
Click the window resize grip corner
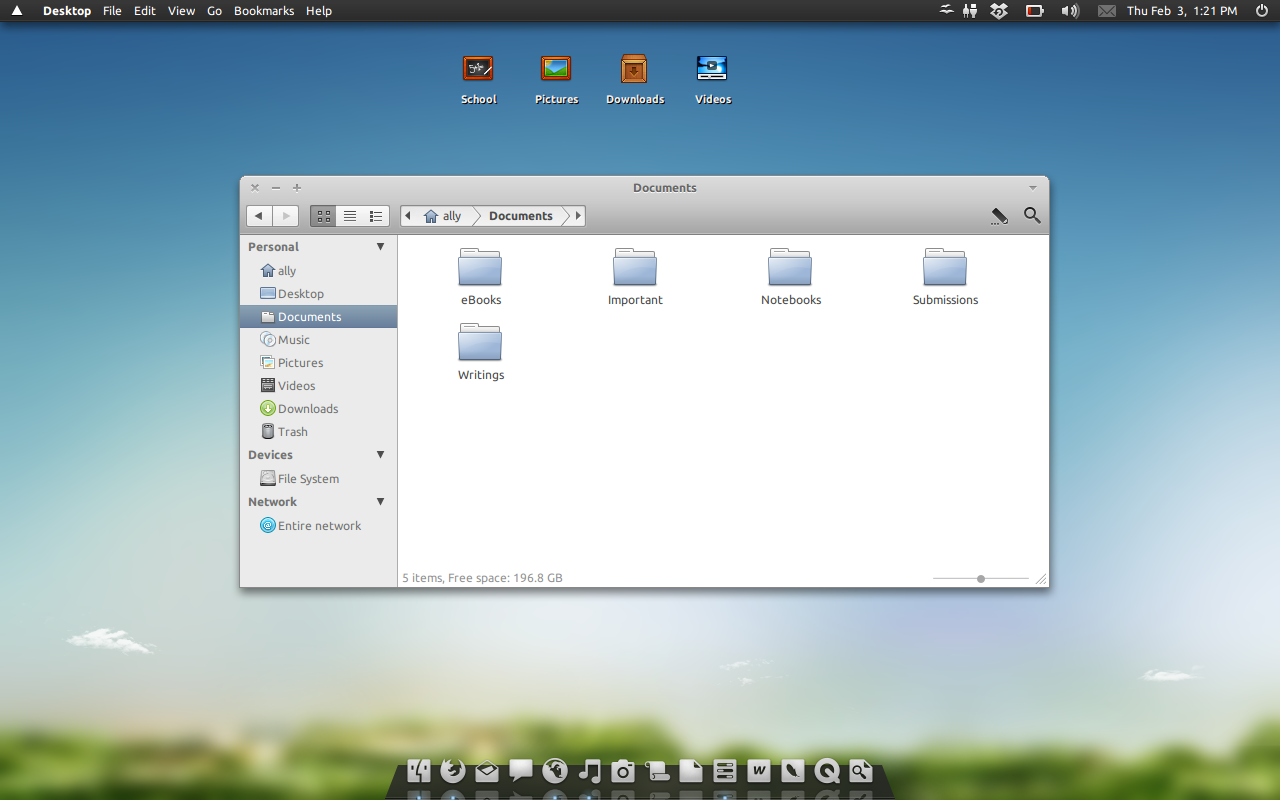click(1041, 579)
